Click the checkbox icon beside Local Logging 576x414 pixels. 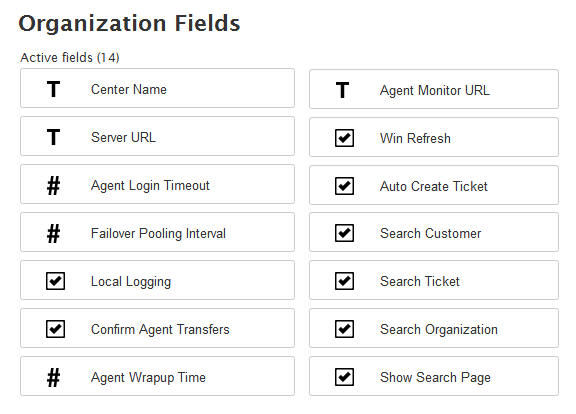(55, 281)
